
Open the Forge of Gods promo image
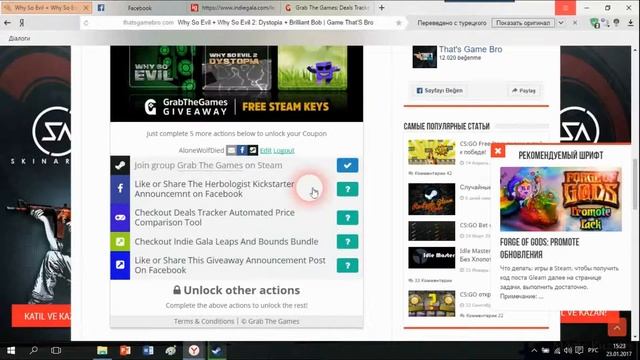tap(561, 199)
